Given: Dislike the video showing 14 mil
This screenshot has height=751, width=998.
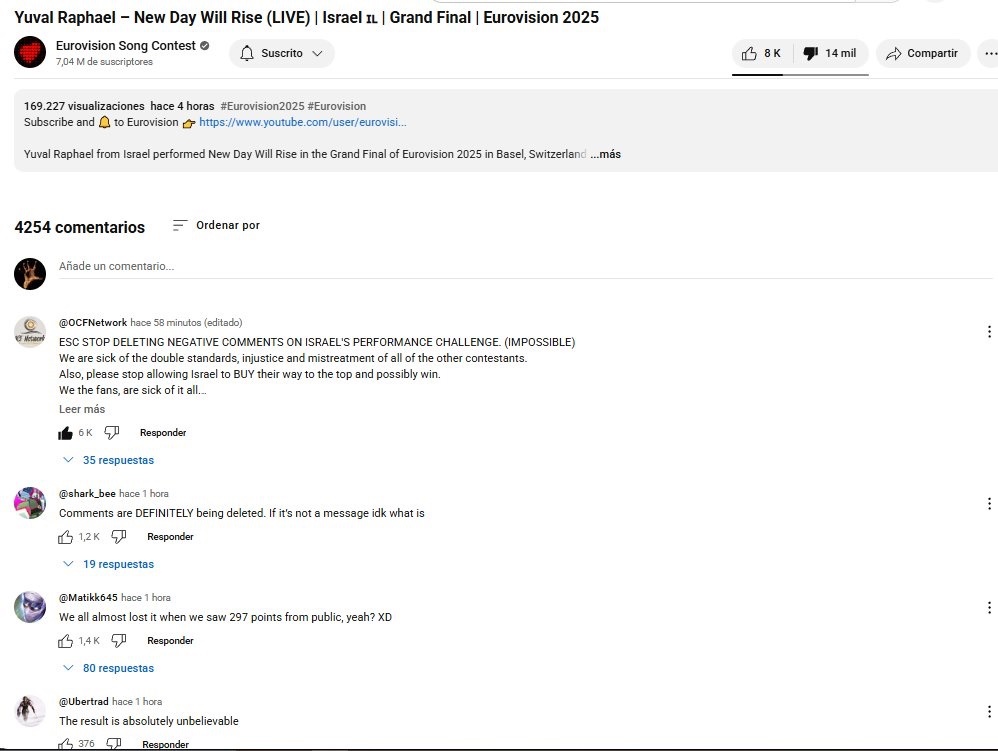Looking at the screenshot, I should pyautogui.click(x=830, y=53).
